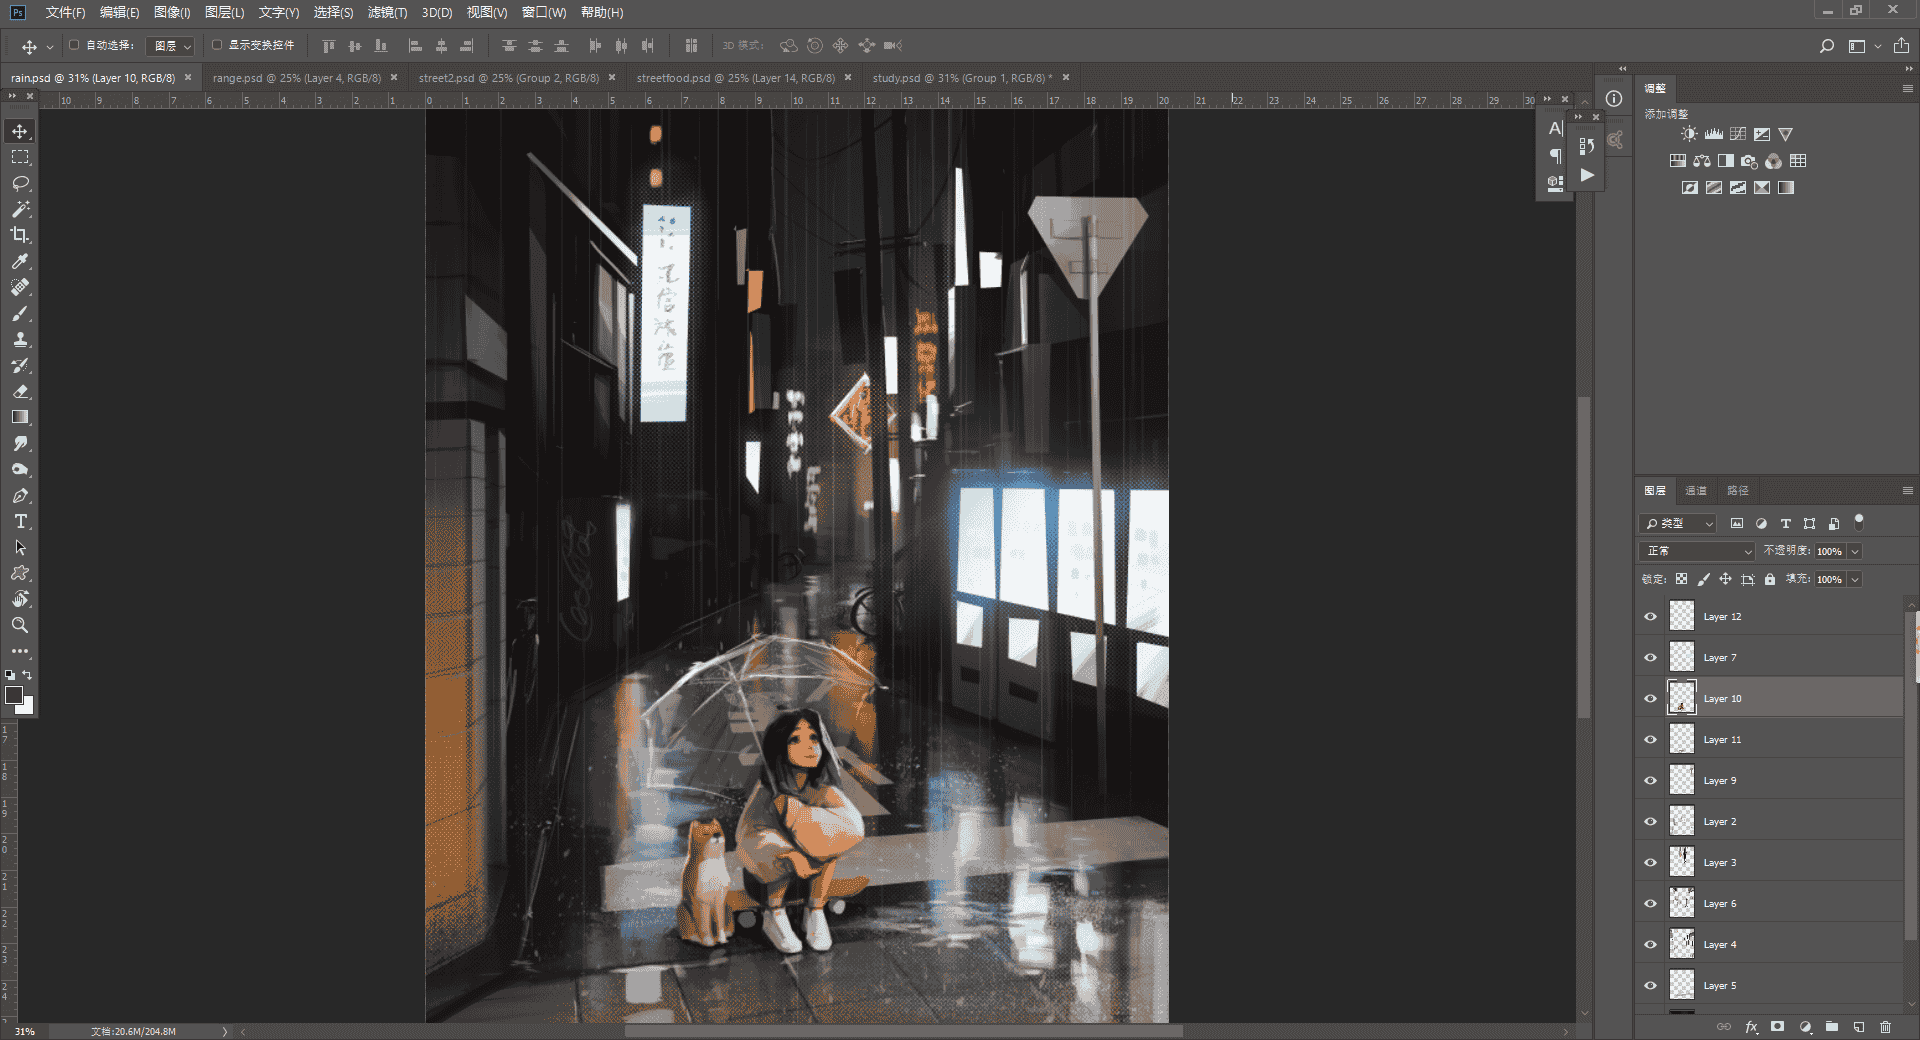Open the auto-select target dropdown
Image resolution: width=1920 pixels, height=1040 pixels.
click(x=170, y=46)
